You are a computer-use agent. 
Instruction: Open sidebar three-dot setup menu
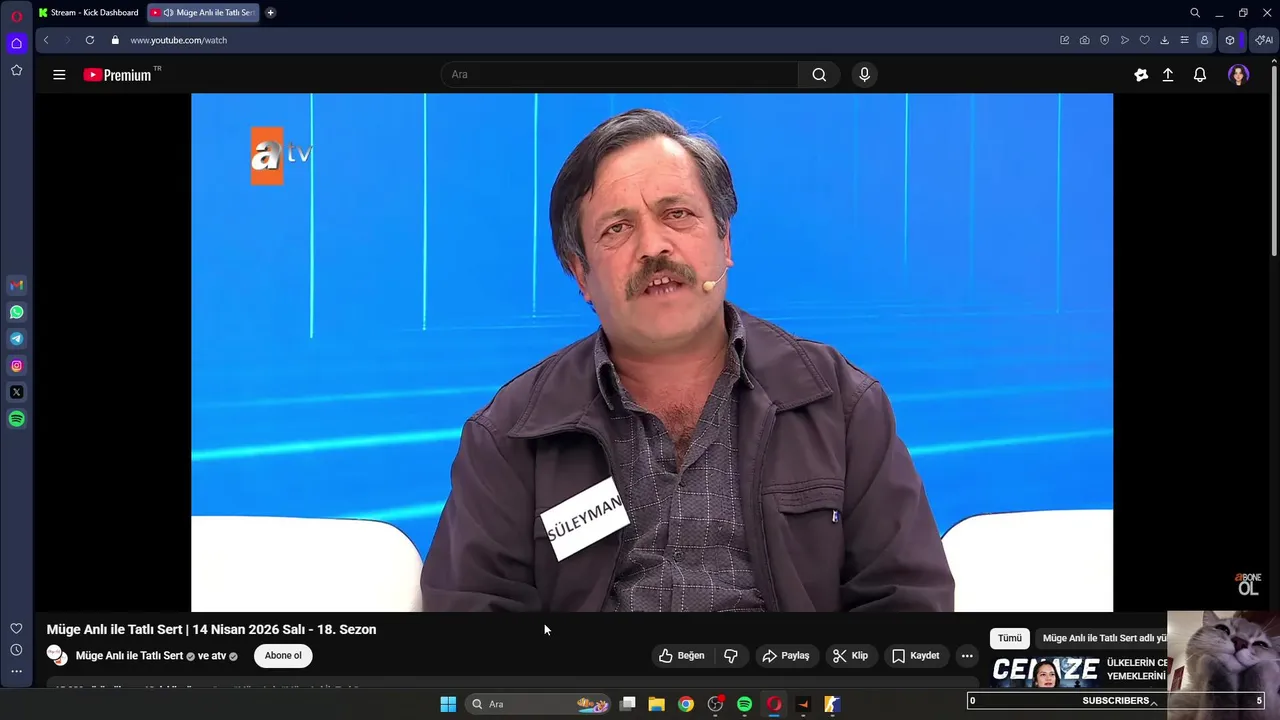[16, 671]
